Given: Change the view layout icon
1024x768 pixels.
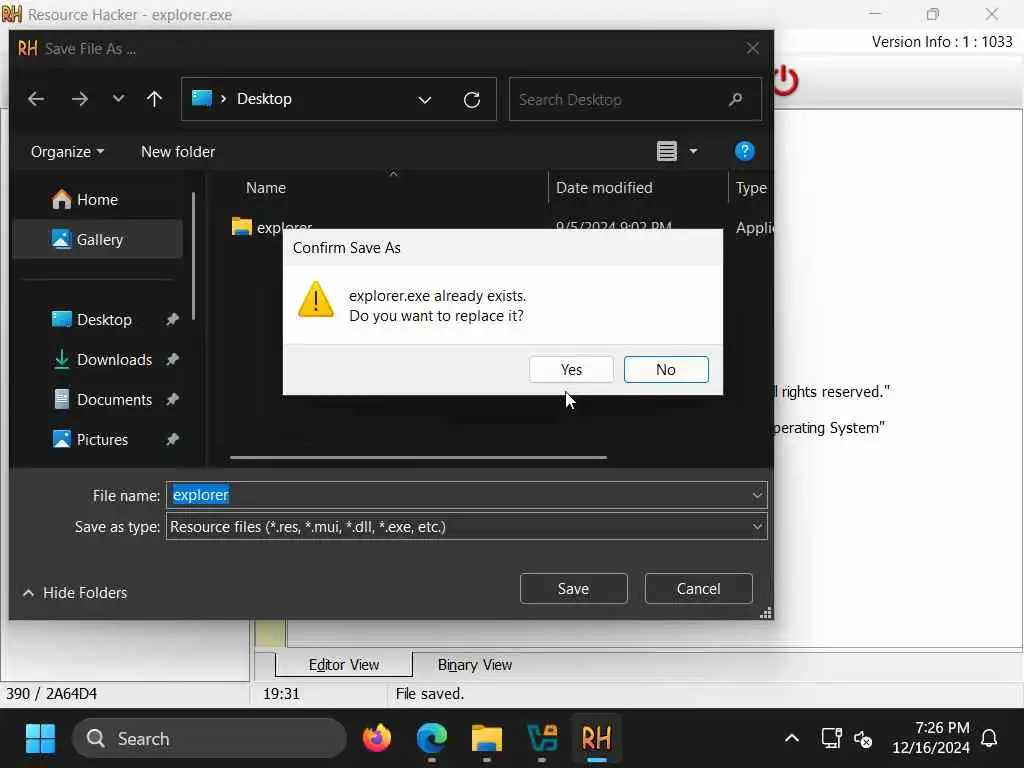Looking at the screenshot, I should coord(666,152).
